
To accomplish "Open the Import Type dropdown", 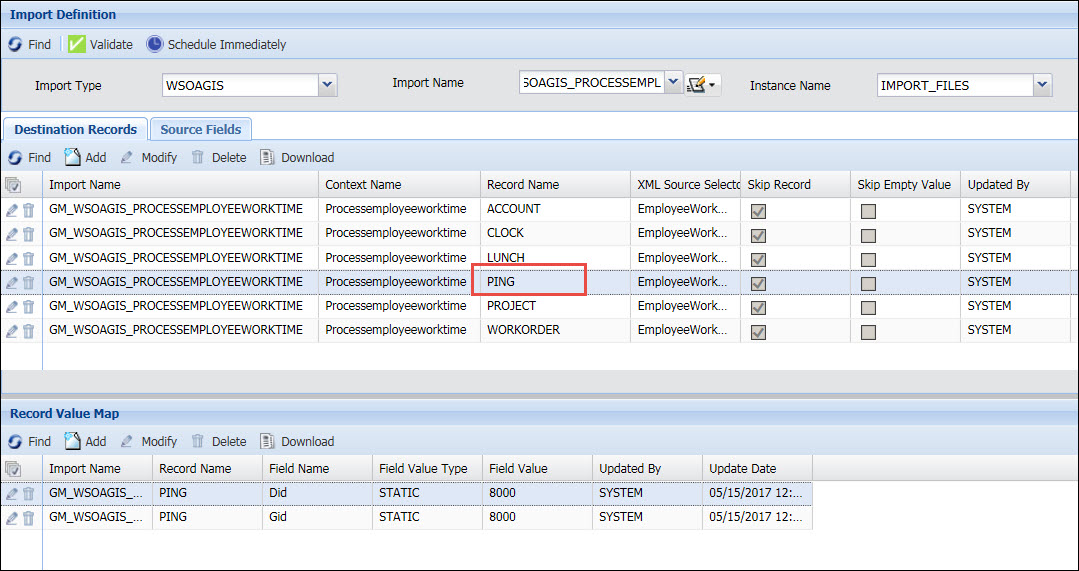I will 327,85.
